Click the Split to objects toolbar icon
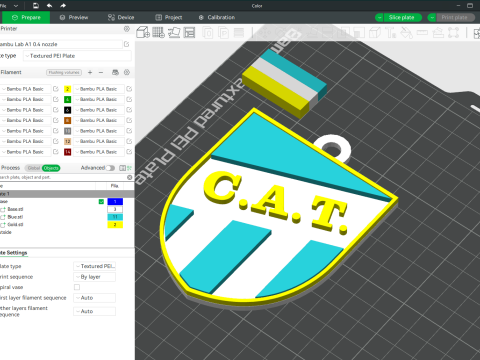 click(x=208, y=33)
